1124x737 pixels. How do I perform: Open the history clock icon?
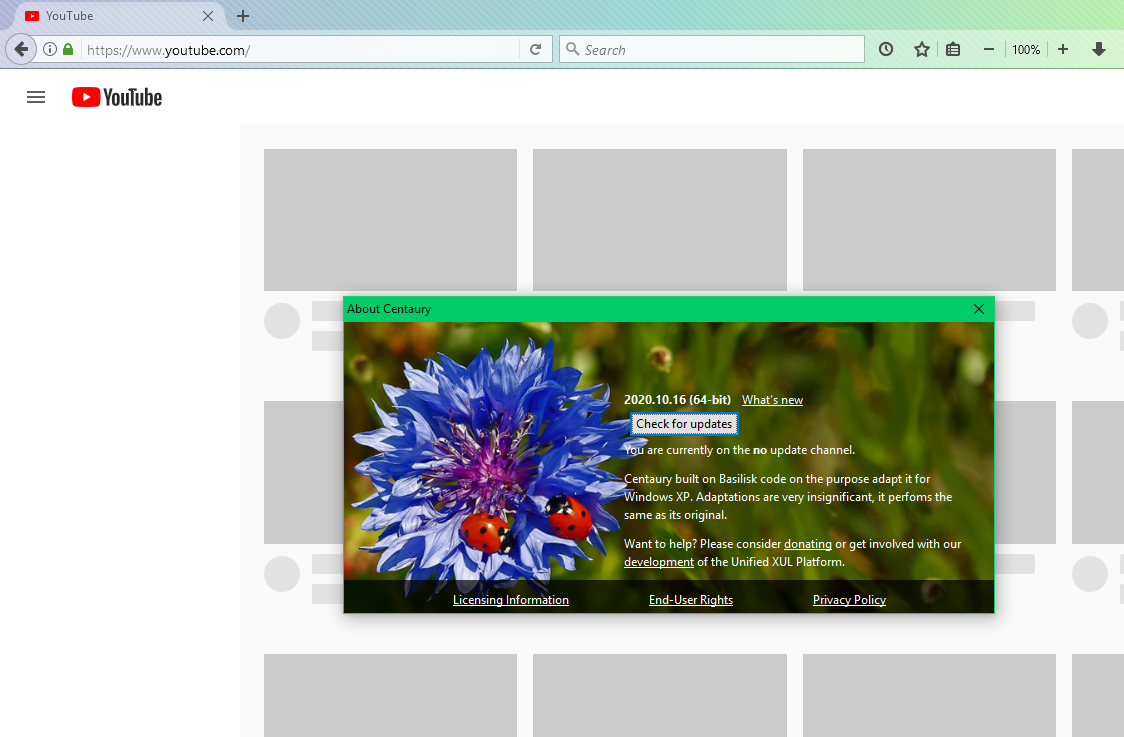886,49
